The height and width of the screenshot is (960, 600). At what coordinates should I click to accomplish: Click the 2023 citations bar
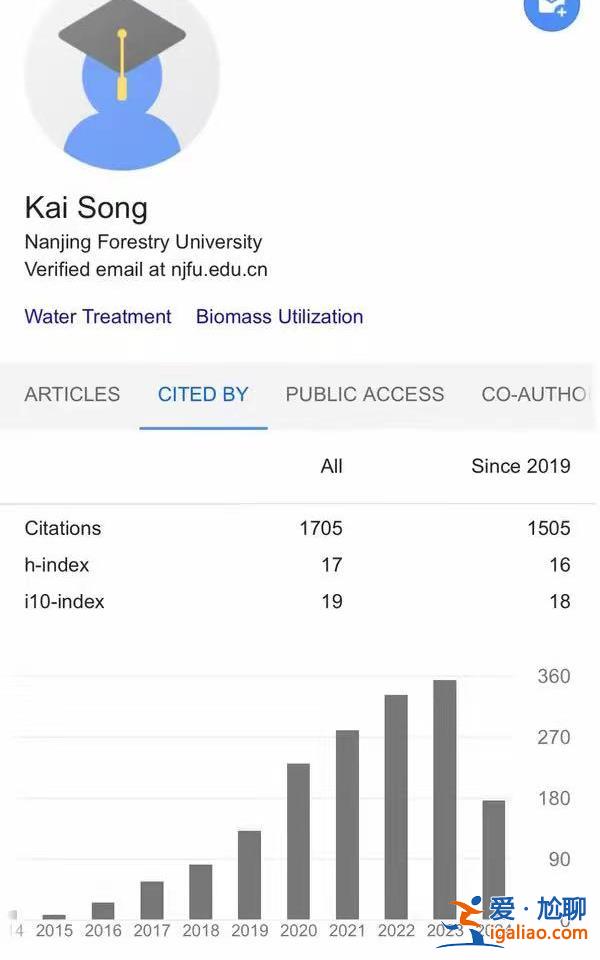click(x=445, y=798)
